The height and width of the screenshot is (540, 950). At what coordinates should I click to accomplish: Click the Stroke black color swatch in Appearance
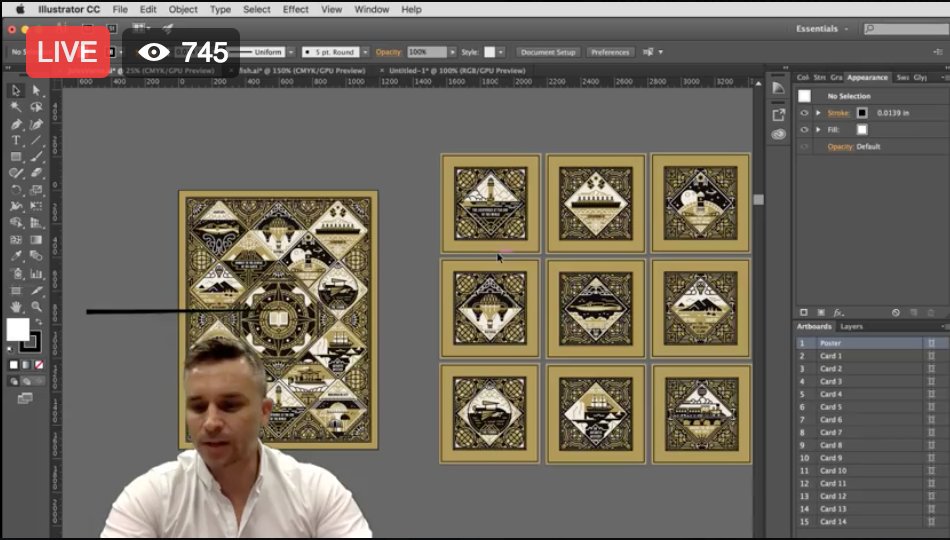[x=862, y=113]
